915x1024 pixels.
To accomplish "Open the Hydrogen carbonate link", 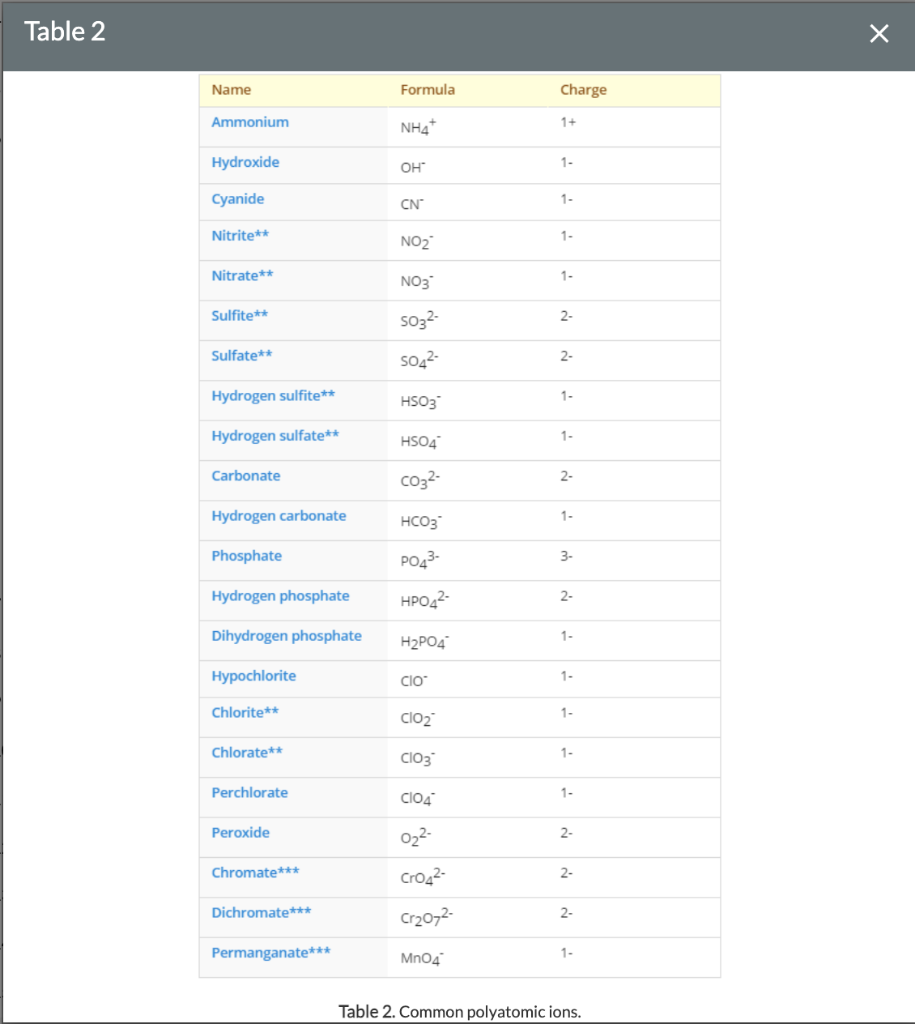I will (279, 516).
